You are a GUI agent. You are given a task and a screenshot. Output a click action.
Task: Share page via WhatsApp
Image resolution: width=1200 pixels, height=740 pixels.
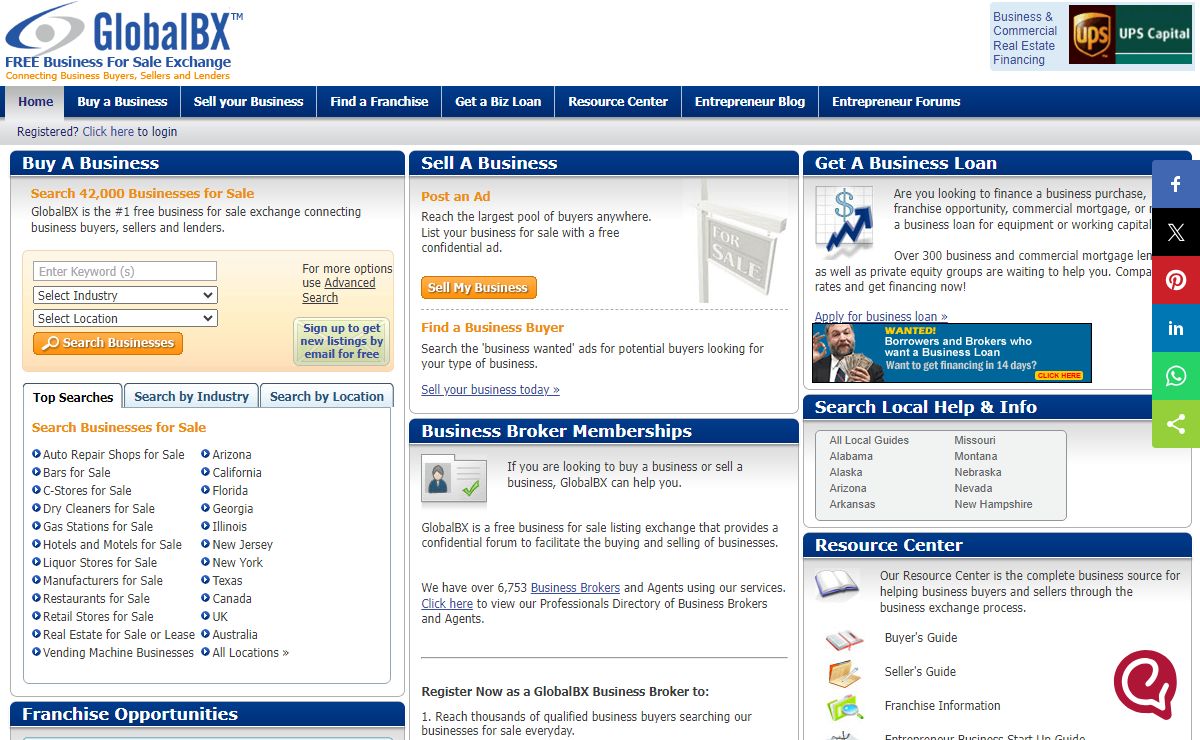[1176, 376]
